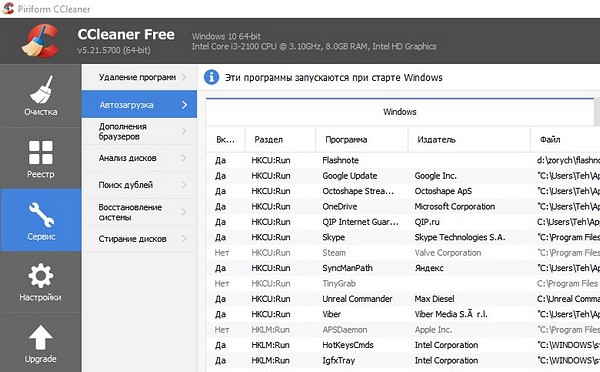Viewport: 600px width, 372px height.
Task: Click publisher Max Diesel cell
Action: click(434, 299)
